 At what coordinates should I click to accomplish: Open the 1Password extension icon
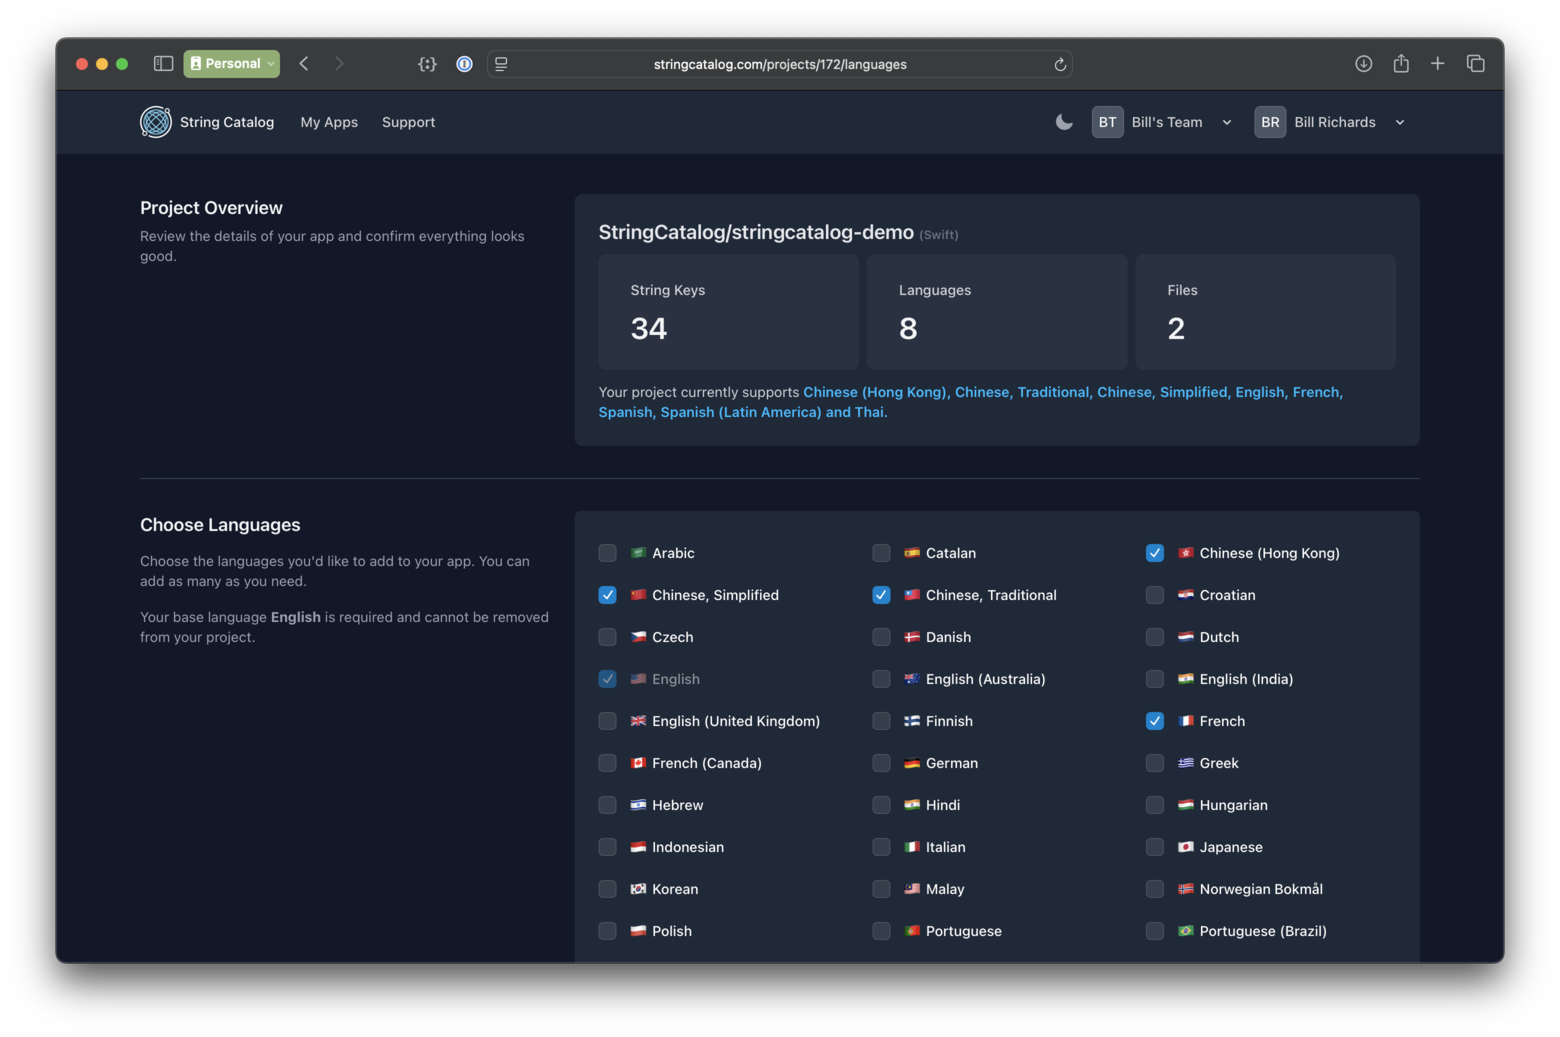[x=464, y=64]
